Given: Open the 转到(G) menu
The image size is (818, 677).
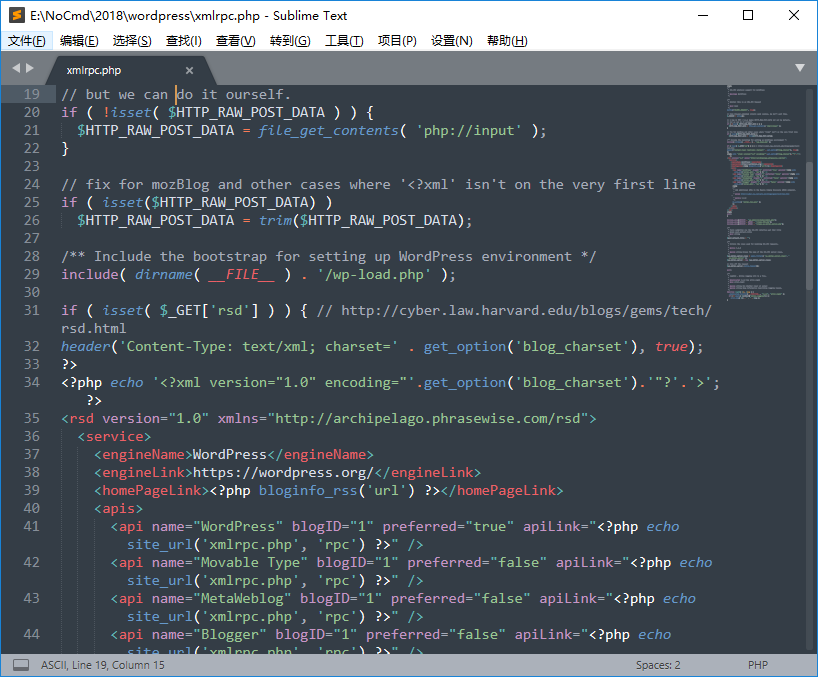Looking at the screenshot, I should 290,41.
